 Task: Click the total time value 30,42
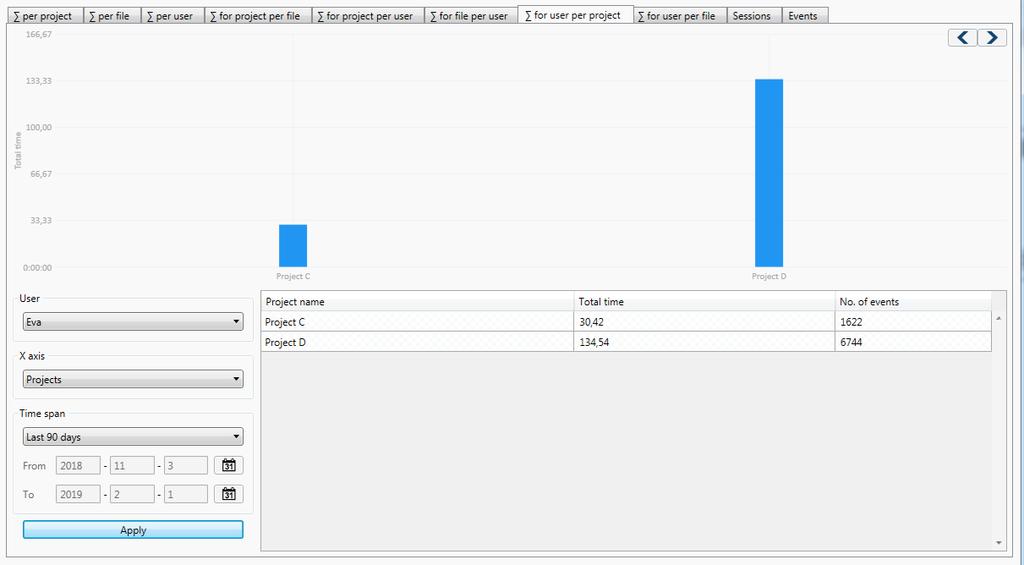point(591,321)
